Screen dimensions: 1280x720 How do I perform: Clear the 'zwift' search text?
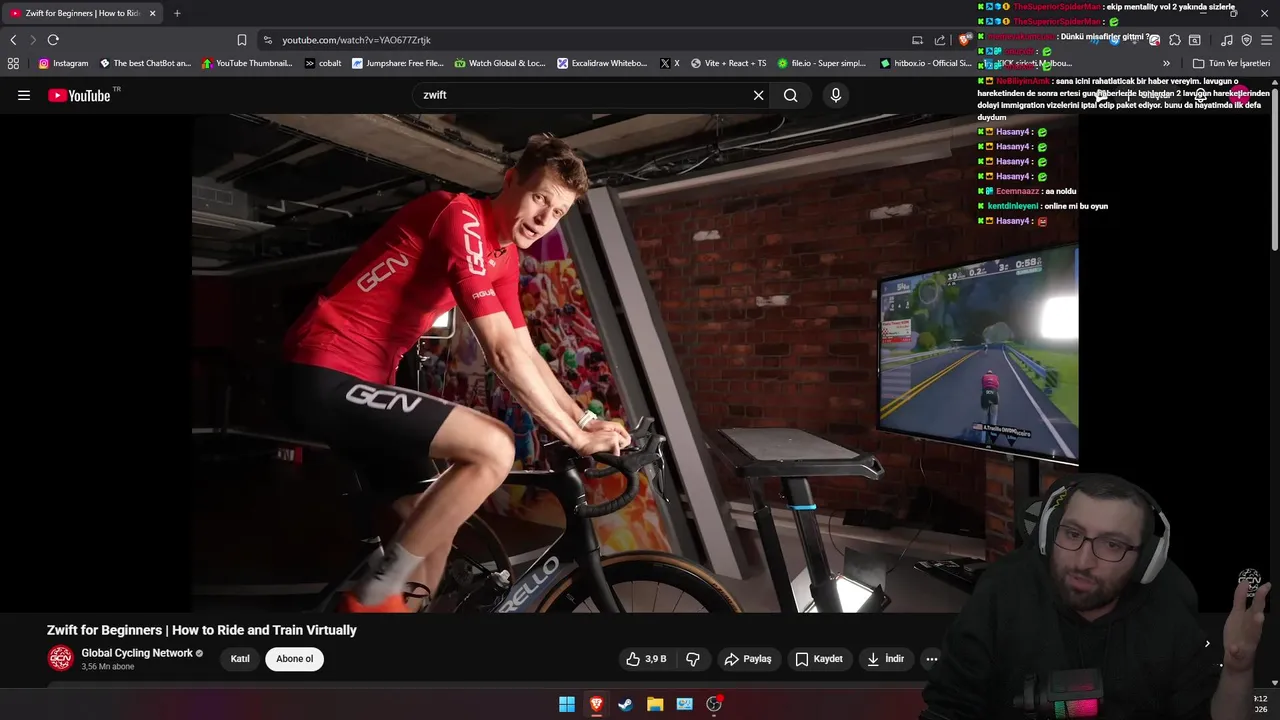[x=758, y=95]
